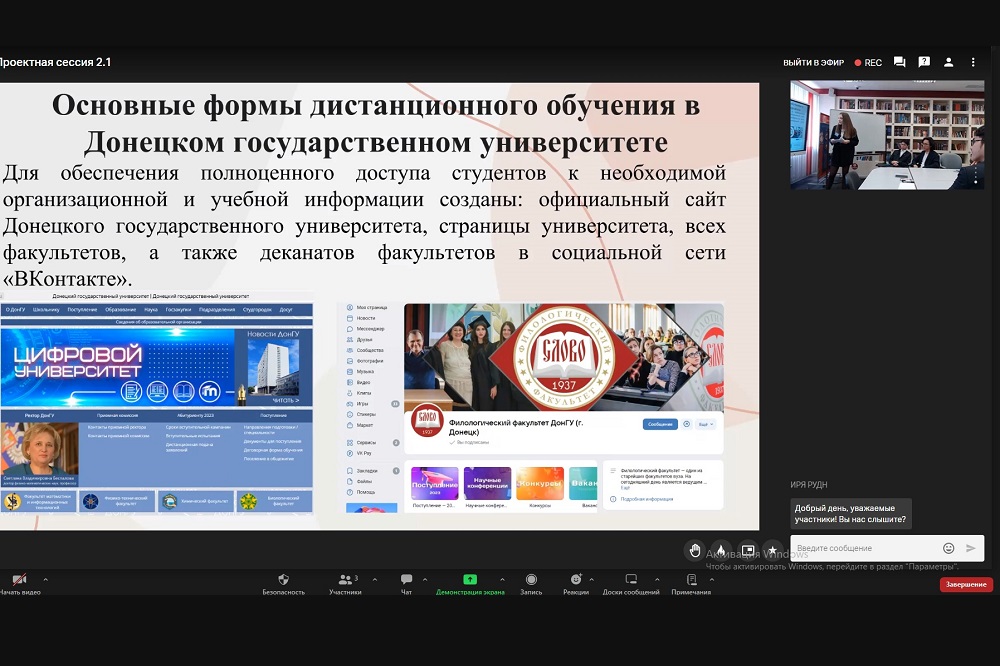Image resolution: width=1000 pixels, height=666 pixels.
Task: Open the Доски сообщений whiteboards item
Action: pyautogui.click(x=631, y=580)
